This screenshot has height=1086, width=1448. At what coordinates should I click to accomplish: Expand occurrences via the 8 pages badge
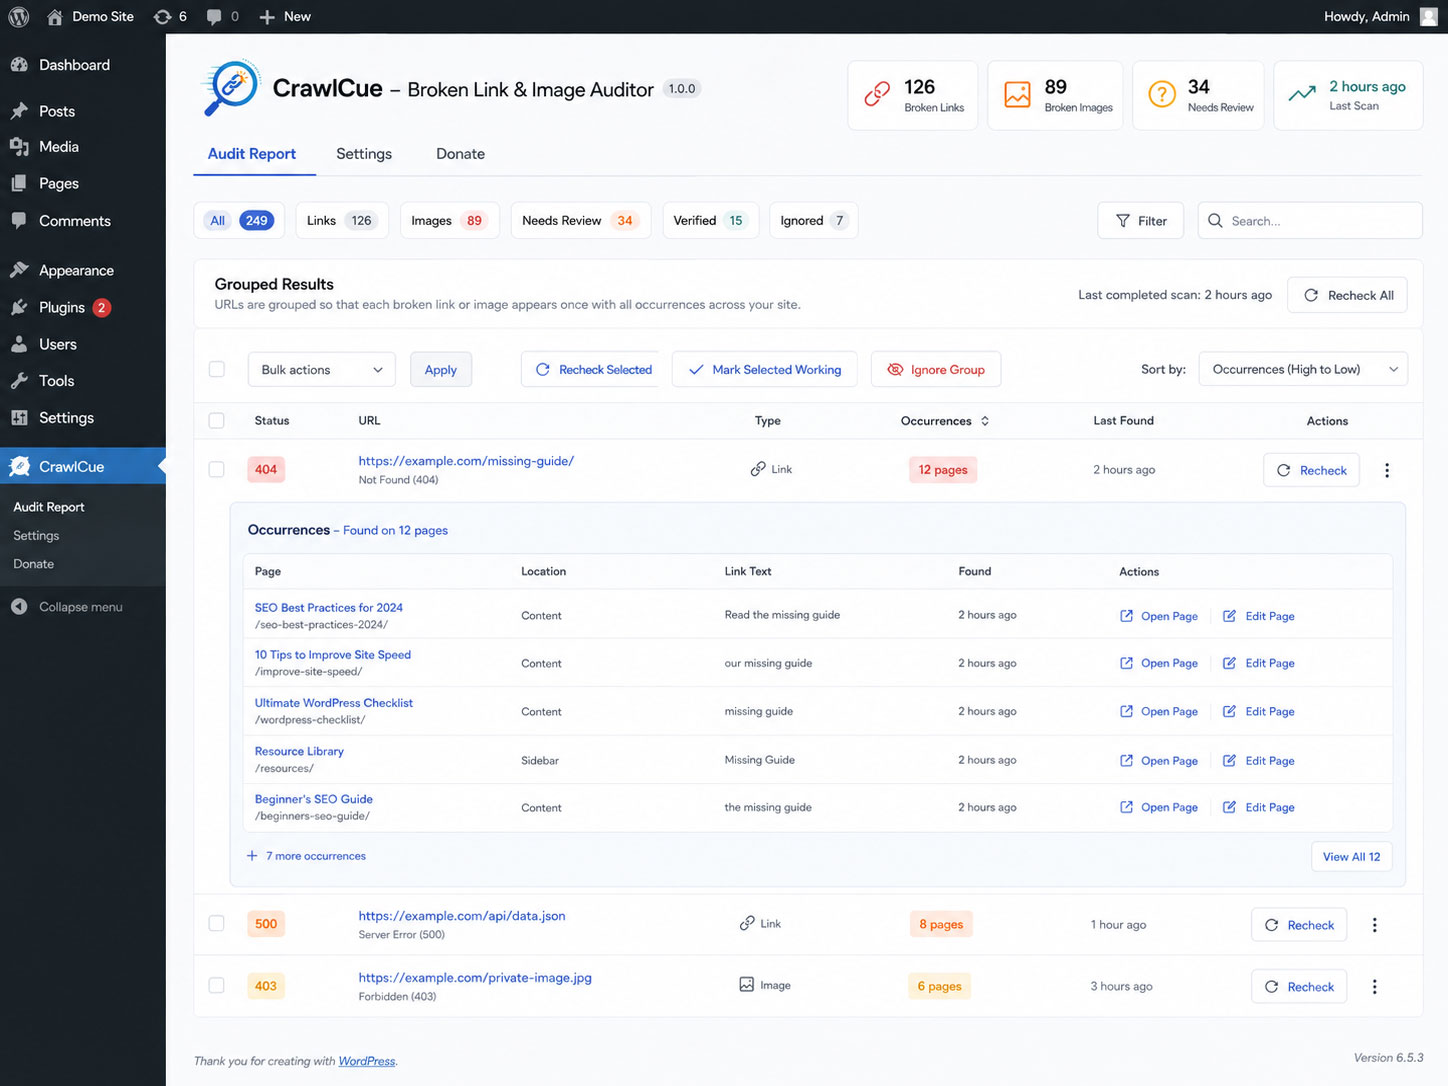(x=941, y=925)
